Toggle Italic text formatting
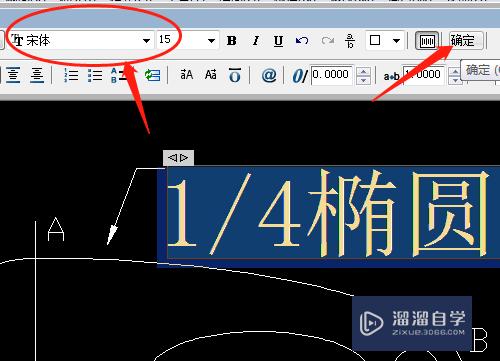Image resolution: width=500 pixels, height=361 pixels. pos(255,41)
